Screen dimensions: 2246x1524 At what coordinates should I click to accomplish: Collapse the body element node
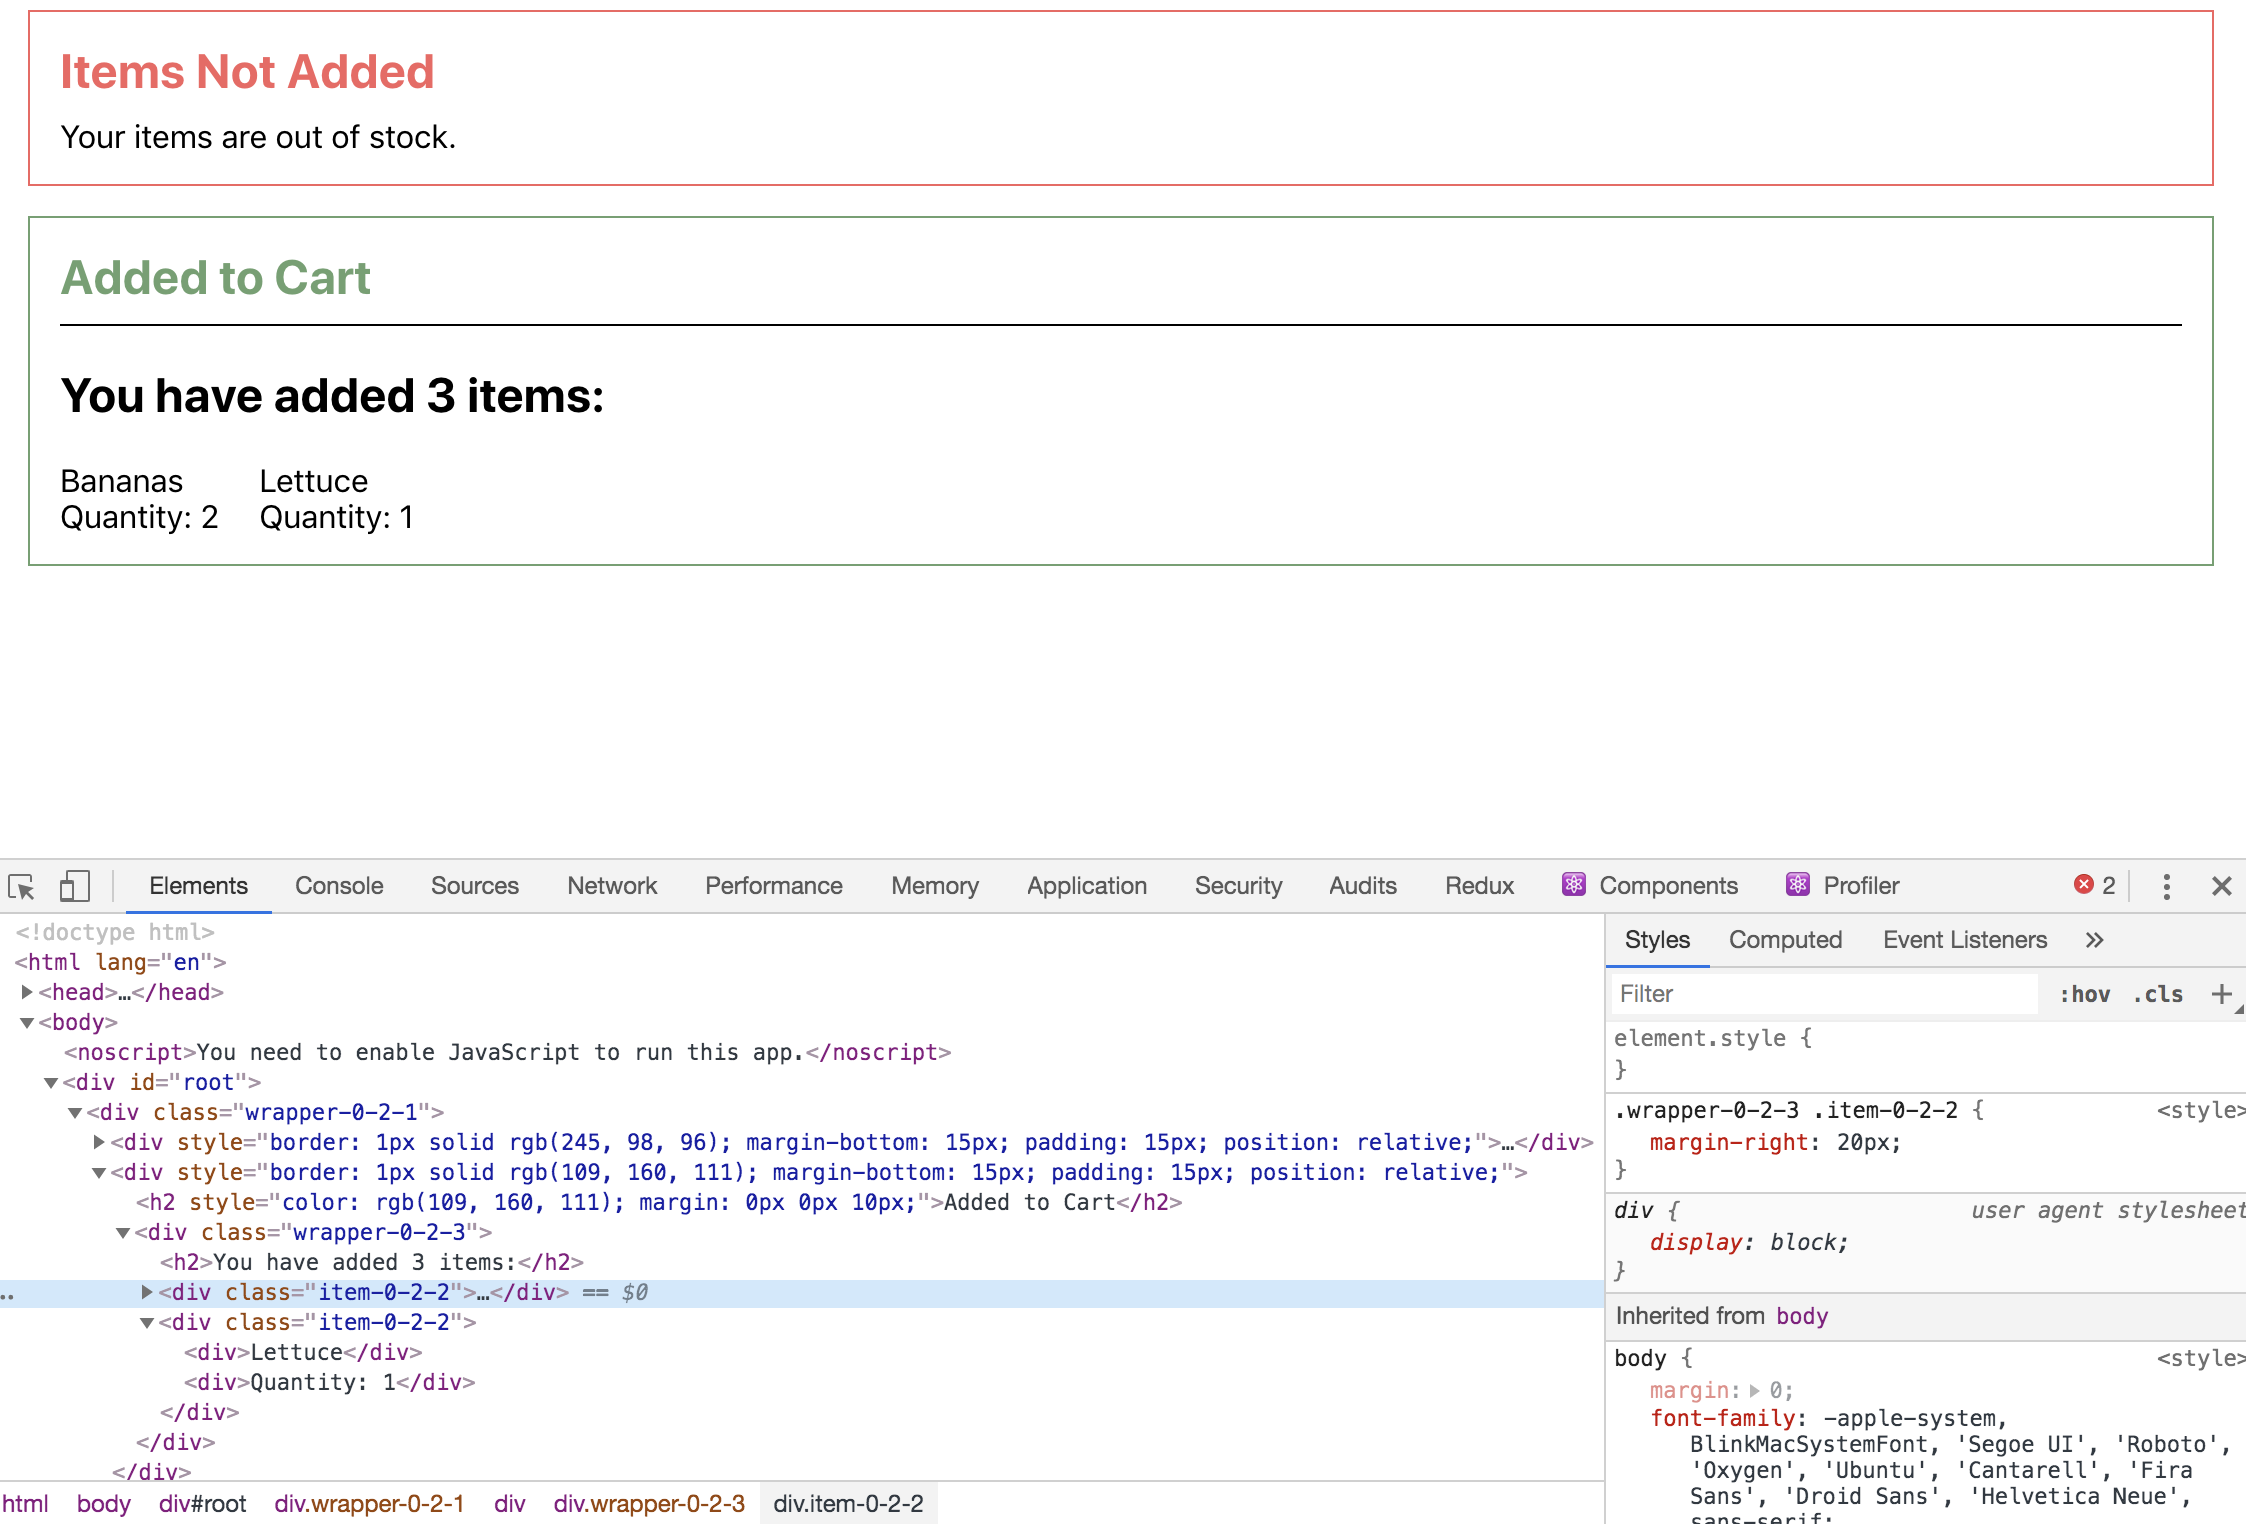click(27, 1022)
